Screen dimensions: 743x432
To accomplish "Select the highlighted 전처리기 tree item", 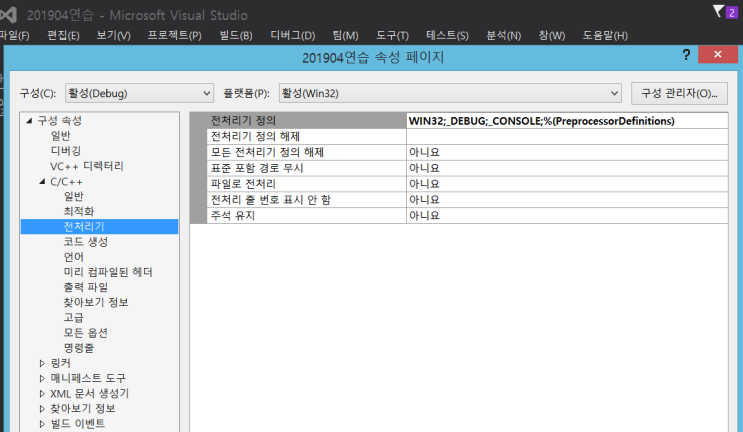I will click(84, 226).
